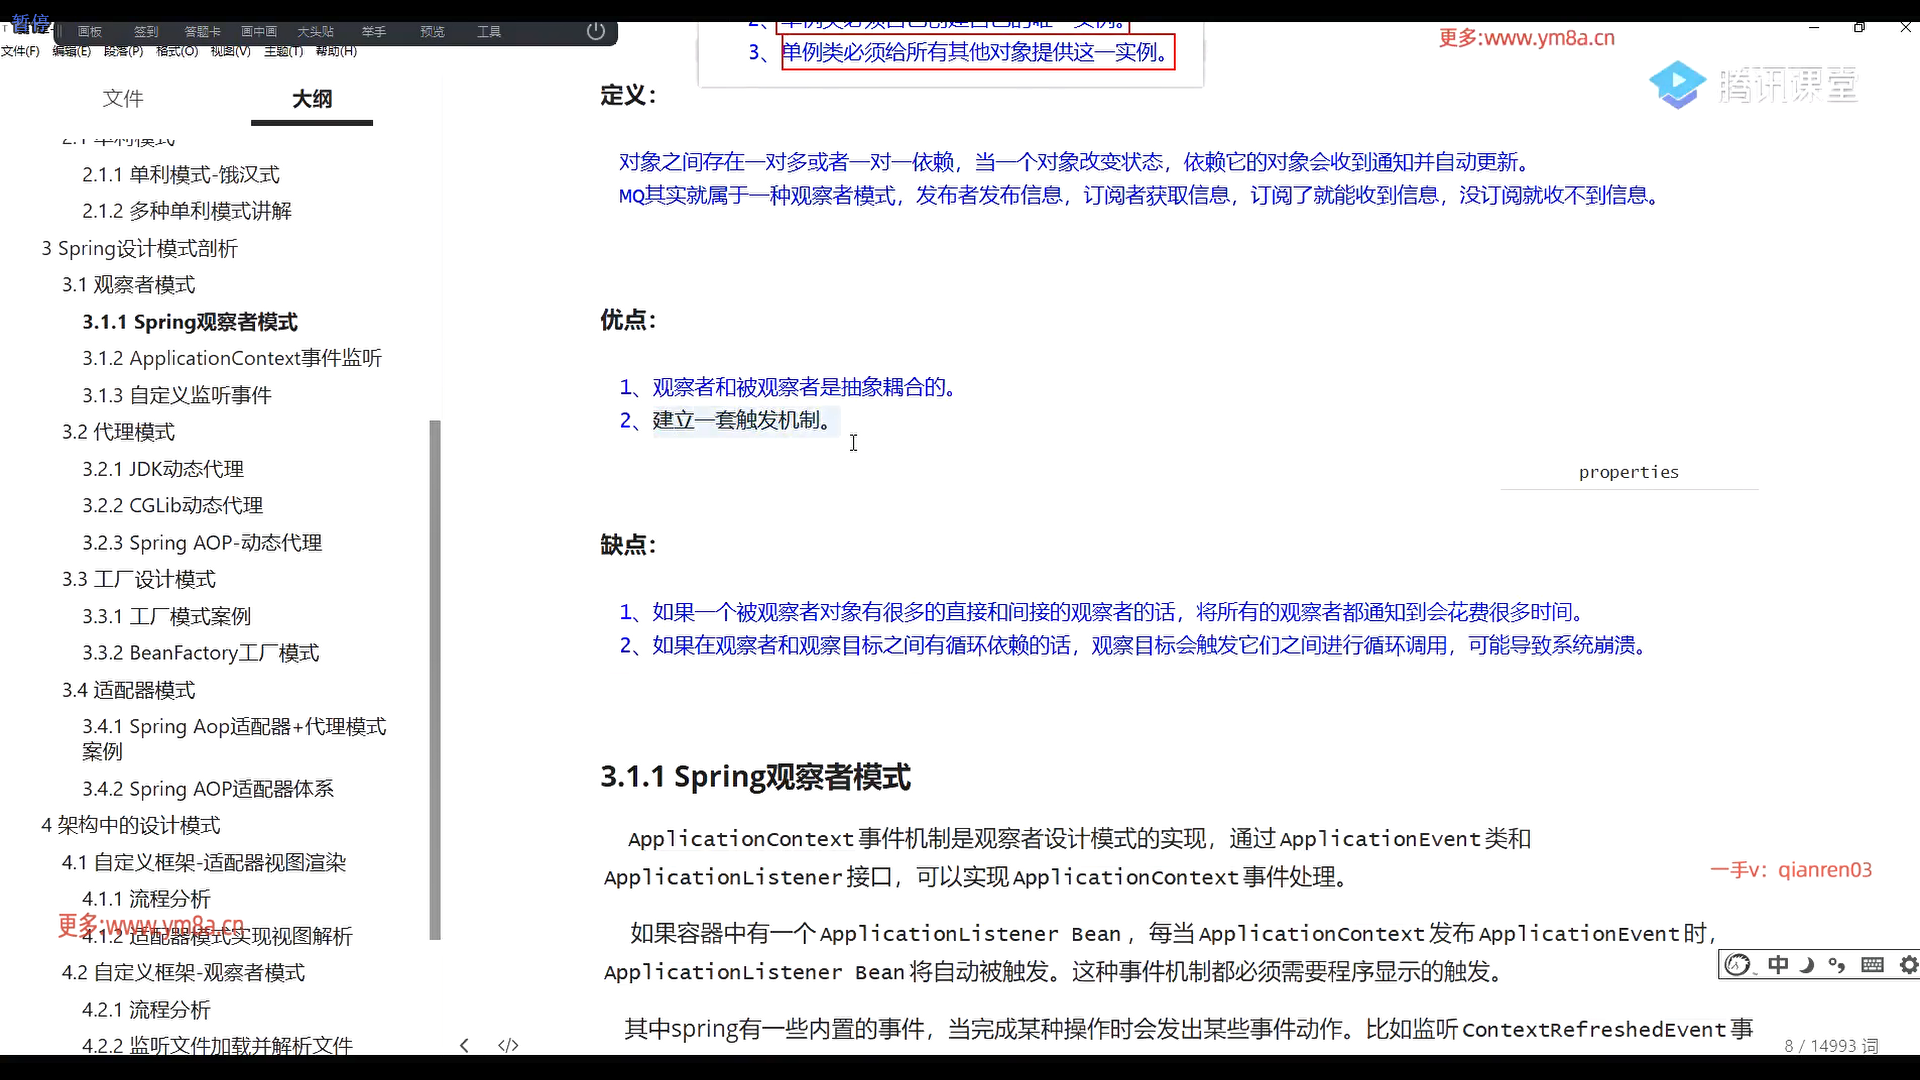Click the IME logo icon

point(1738,965)
